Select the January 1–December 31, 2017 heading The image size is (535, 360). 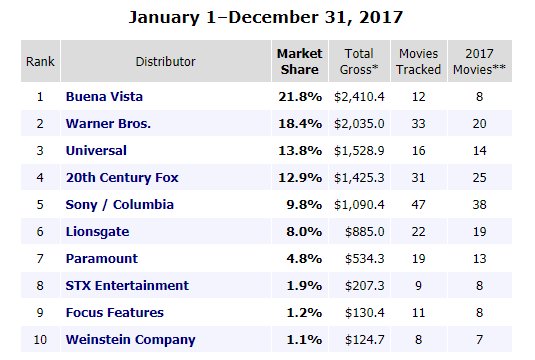click(x=266, y=17)
